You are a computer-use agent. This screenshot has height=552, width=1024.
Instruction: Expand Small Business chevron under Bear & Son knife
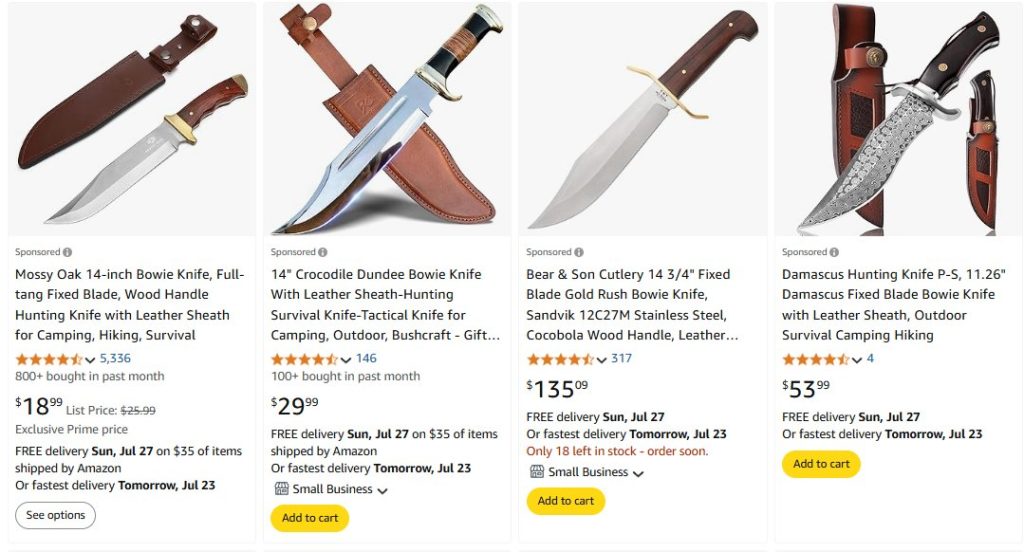[x=638, y=473]
